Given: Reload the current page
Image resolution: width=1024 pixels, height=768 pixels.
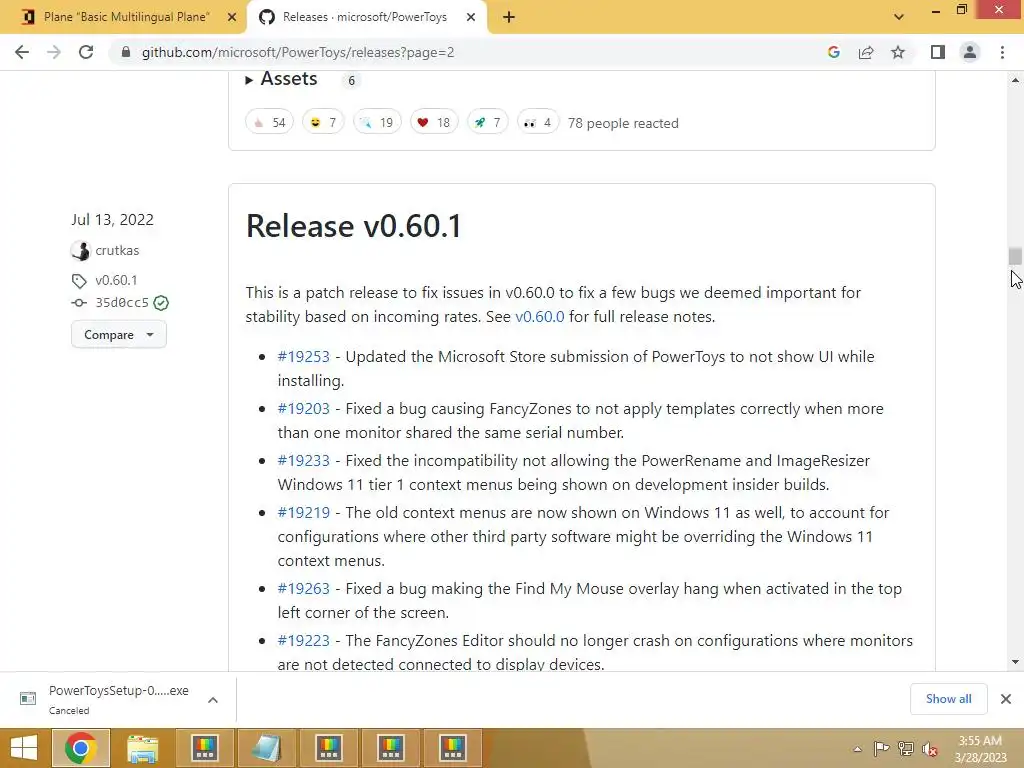Looking at the screenshot, I should click(x=86, y=52).
